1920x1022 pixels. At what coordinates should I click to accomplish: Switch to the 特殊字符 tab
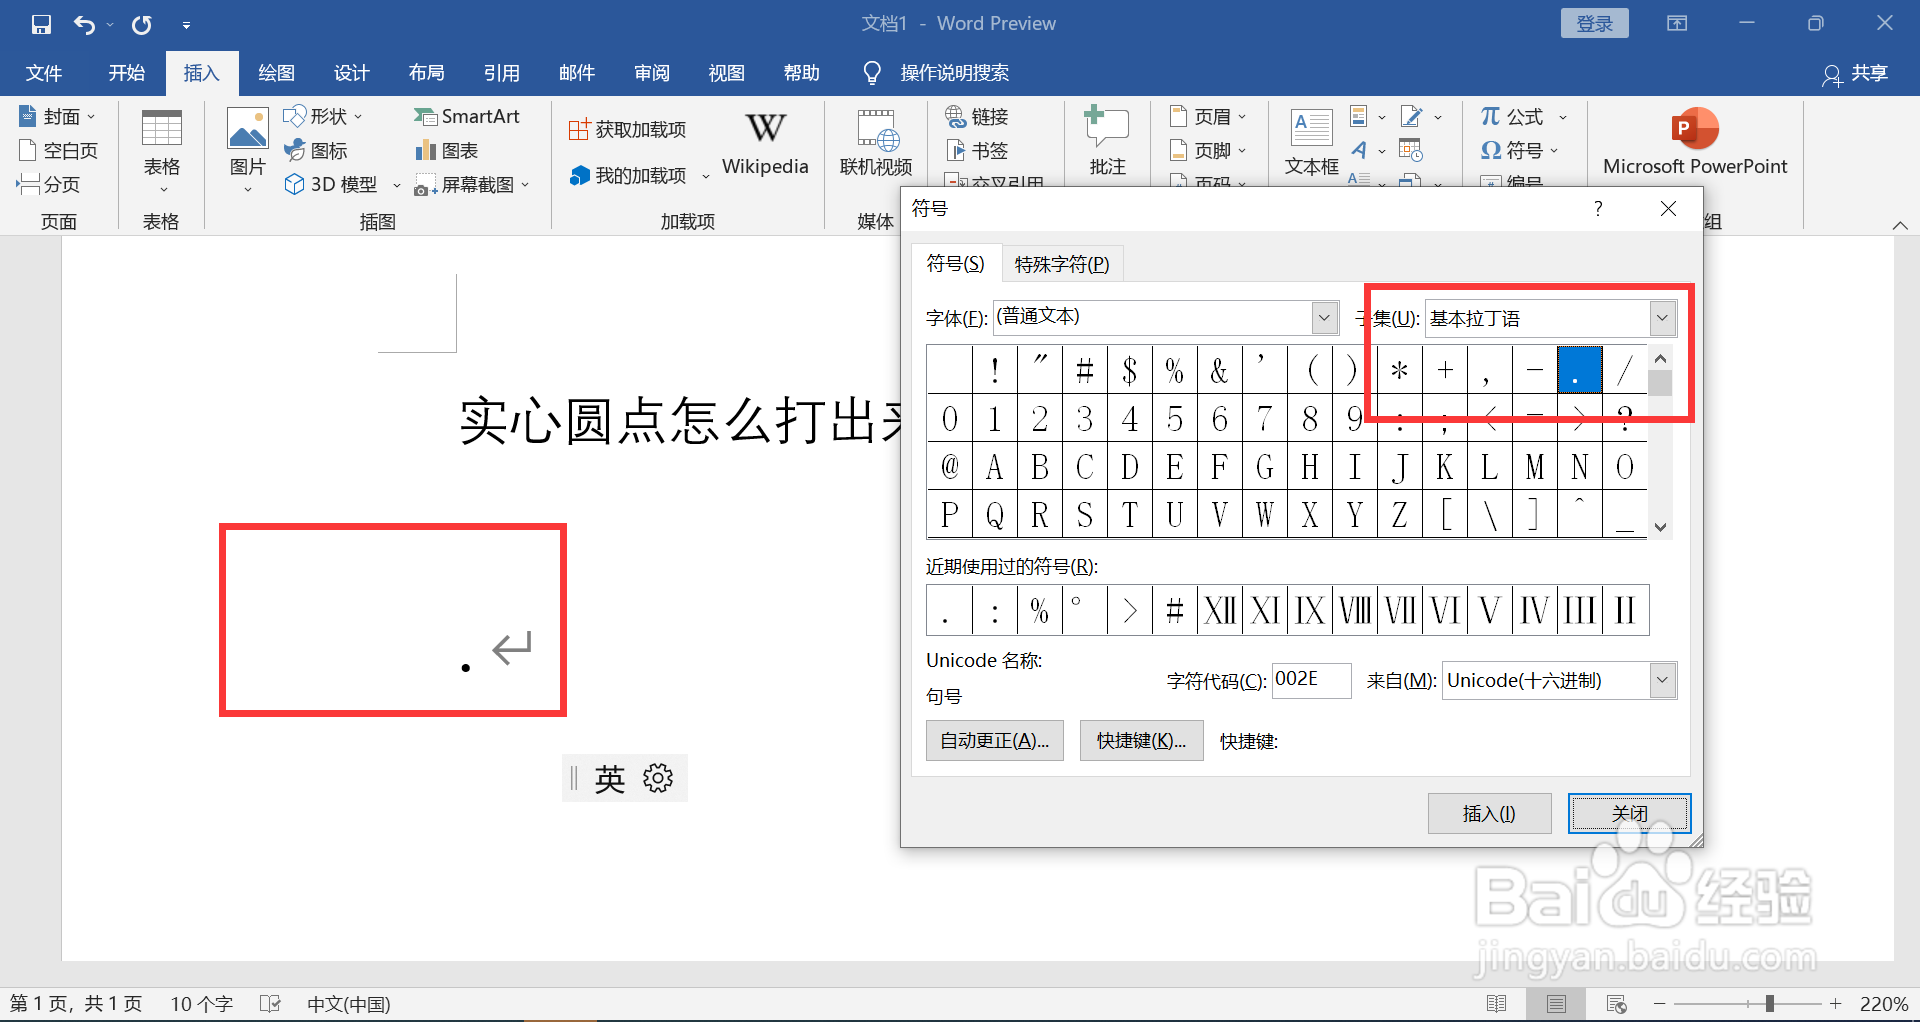coord(1061,263)
